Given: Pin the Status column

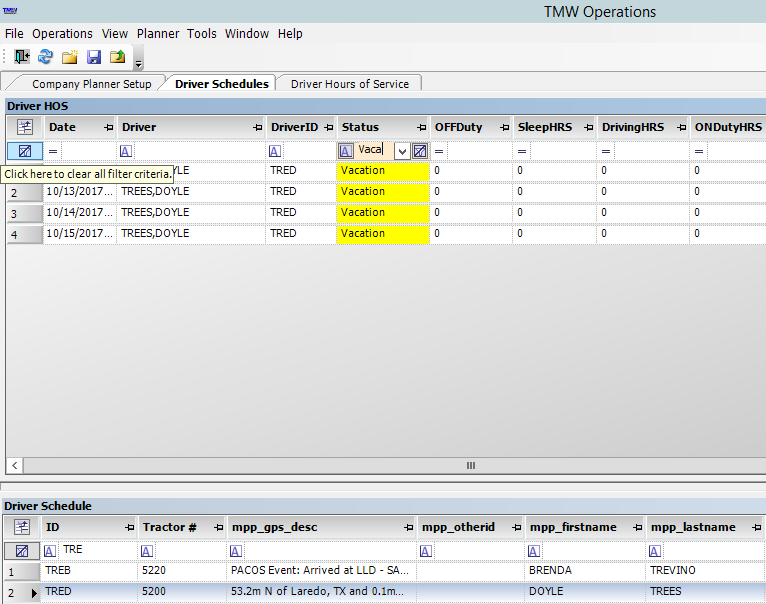Looking at the screenshot, I should coord(422,128).
